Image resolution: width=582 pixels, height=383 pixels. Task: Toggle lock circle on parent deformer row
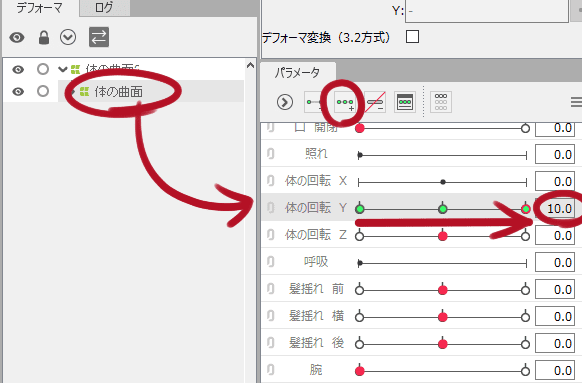[43, 69]
